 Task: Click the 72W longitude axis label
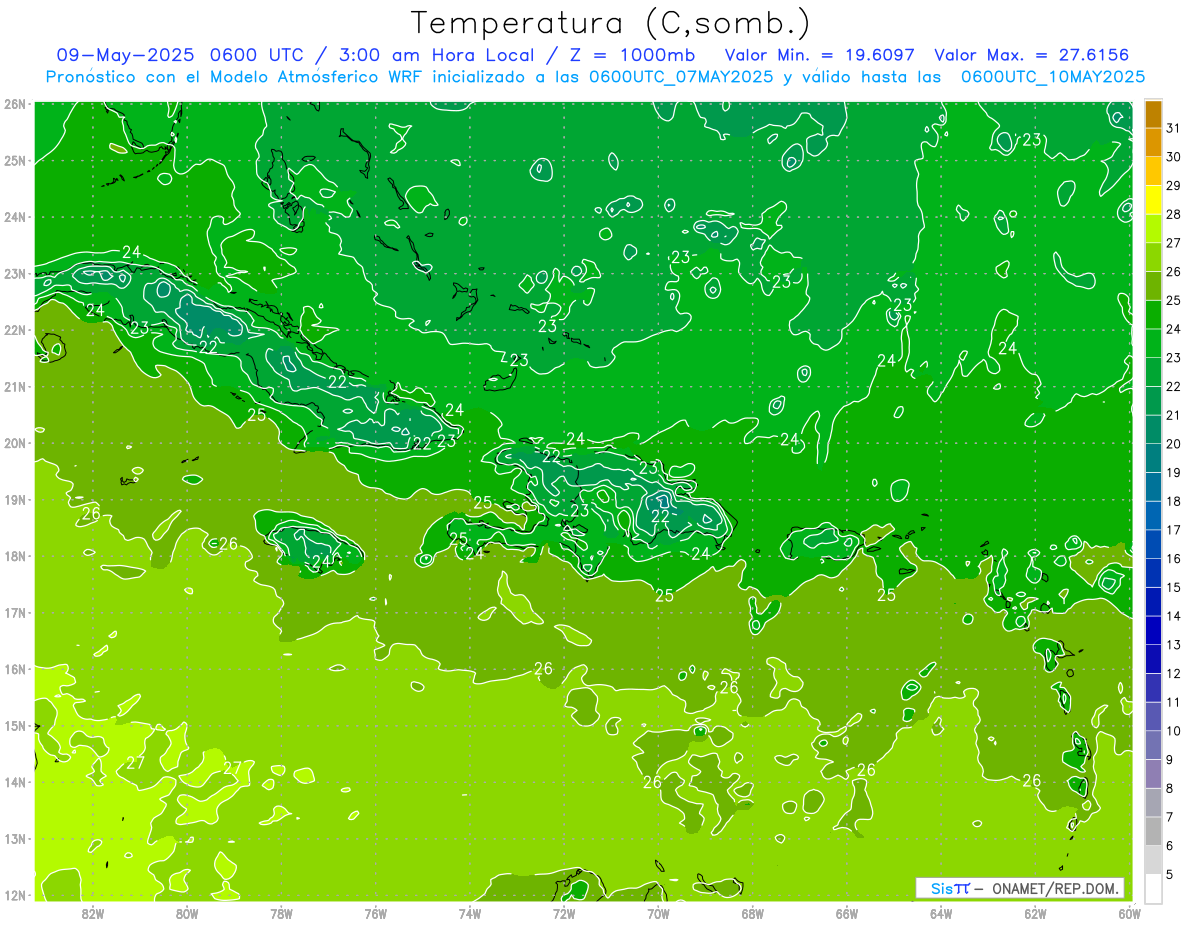point(564,913)
